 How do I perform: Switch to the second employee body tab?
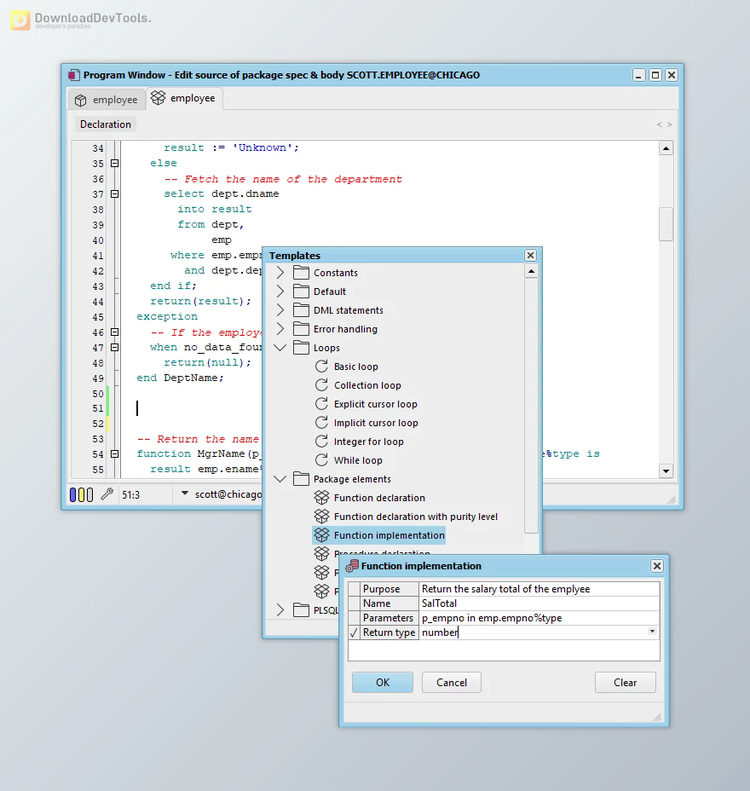pos(184,98)
